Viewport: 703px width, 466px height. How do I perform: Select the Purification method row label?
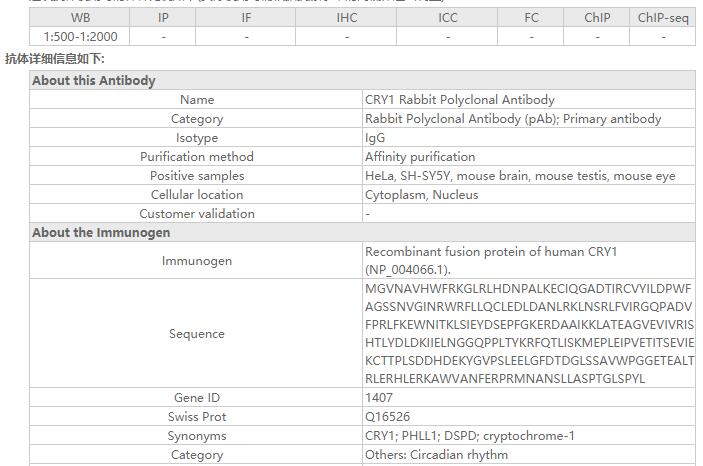197,157
